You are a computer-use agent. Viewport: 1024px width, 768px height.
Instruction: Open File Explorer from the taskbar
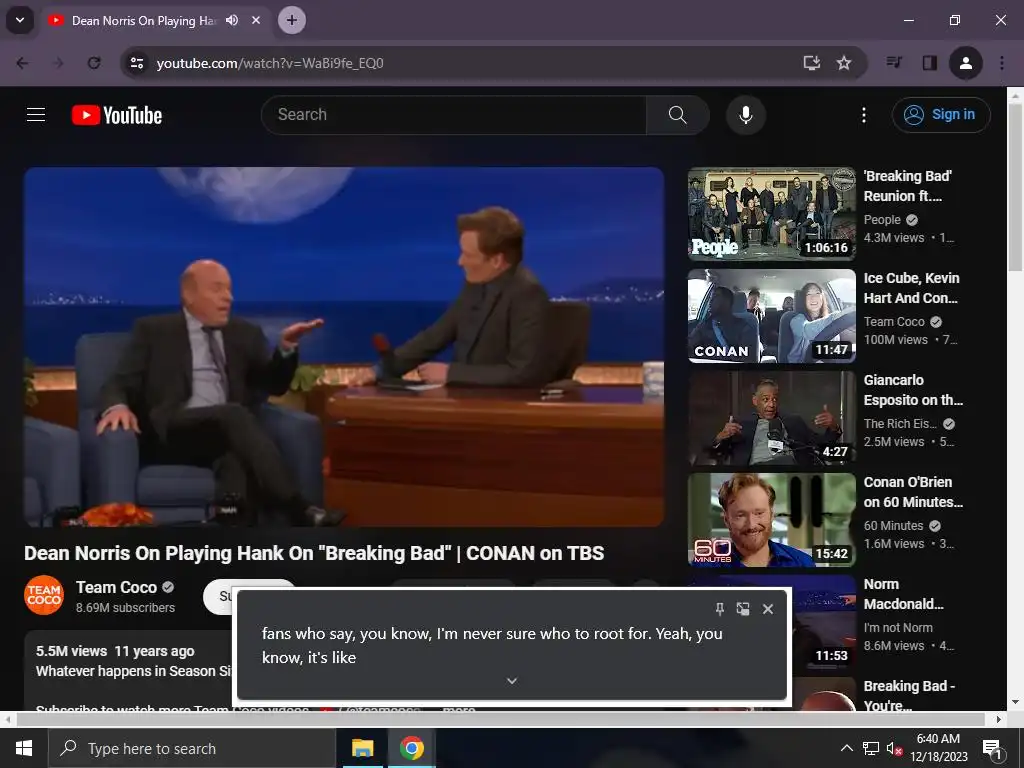(362, 748)
